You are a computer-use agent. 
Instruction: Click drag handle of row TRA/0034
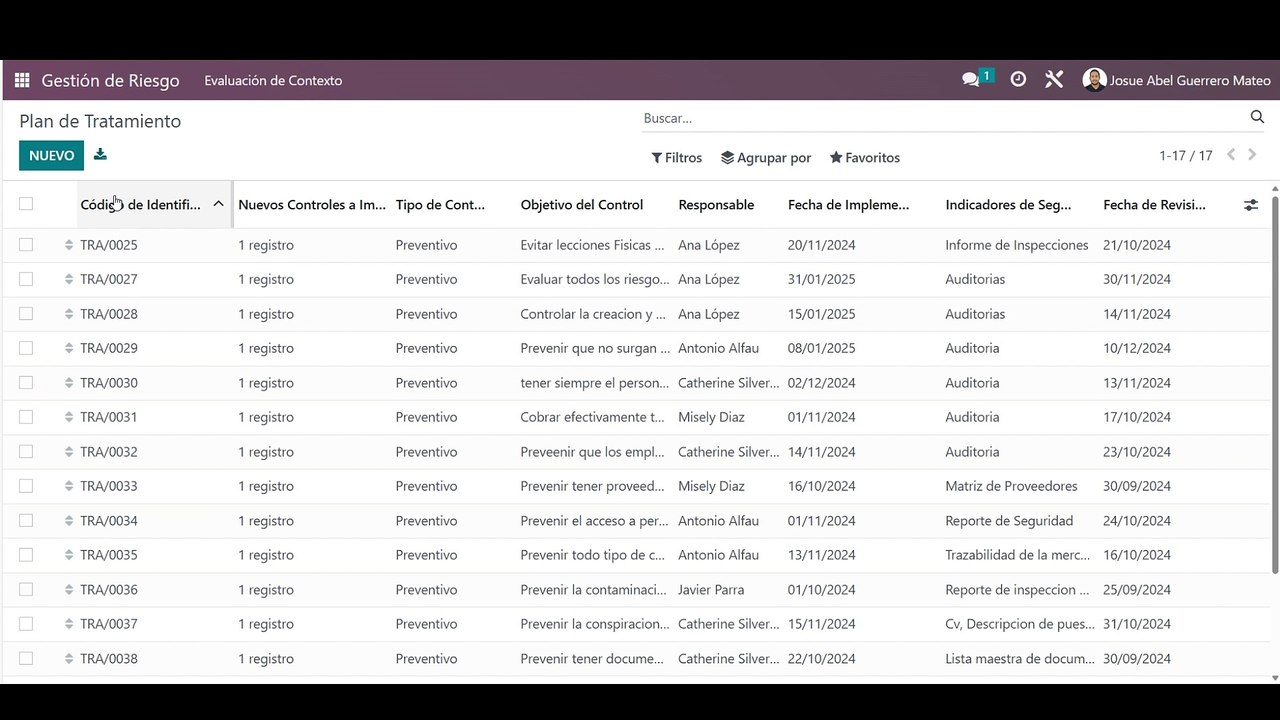click(69, 521)
